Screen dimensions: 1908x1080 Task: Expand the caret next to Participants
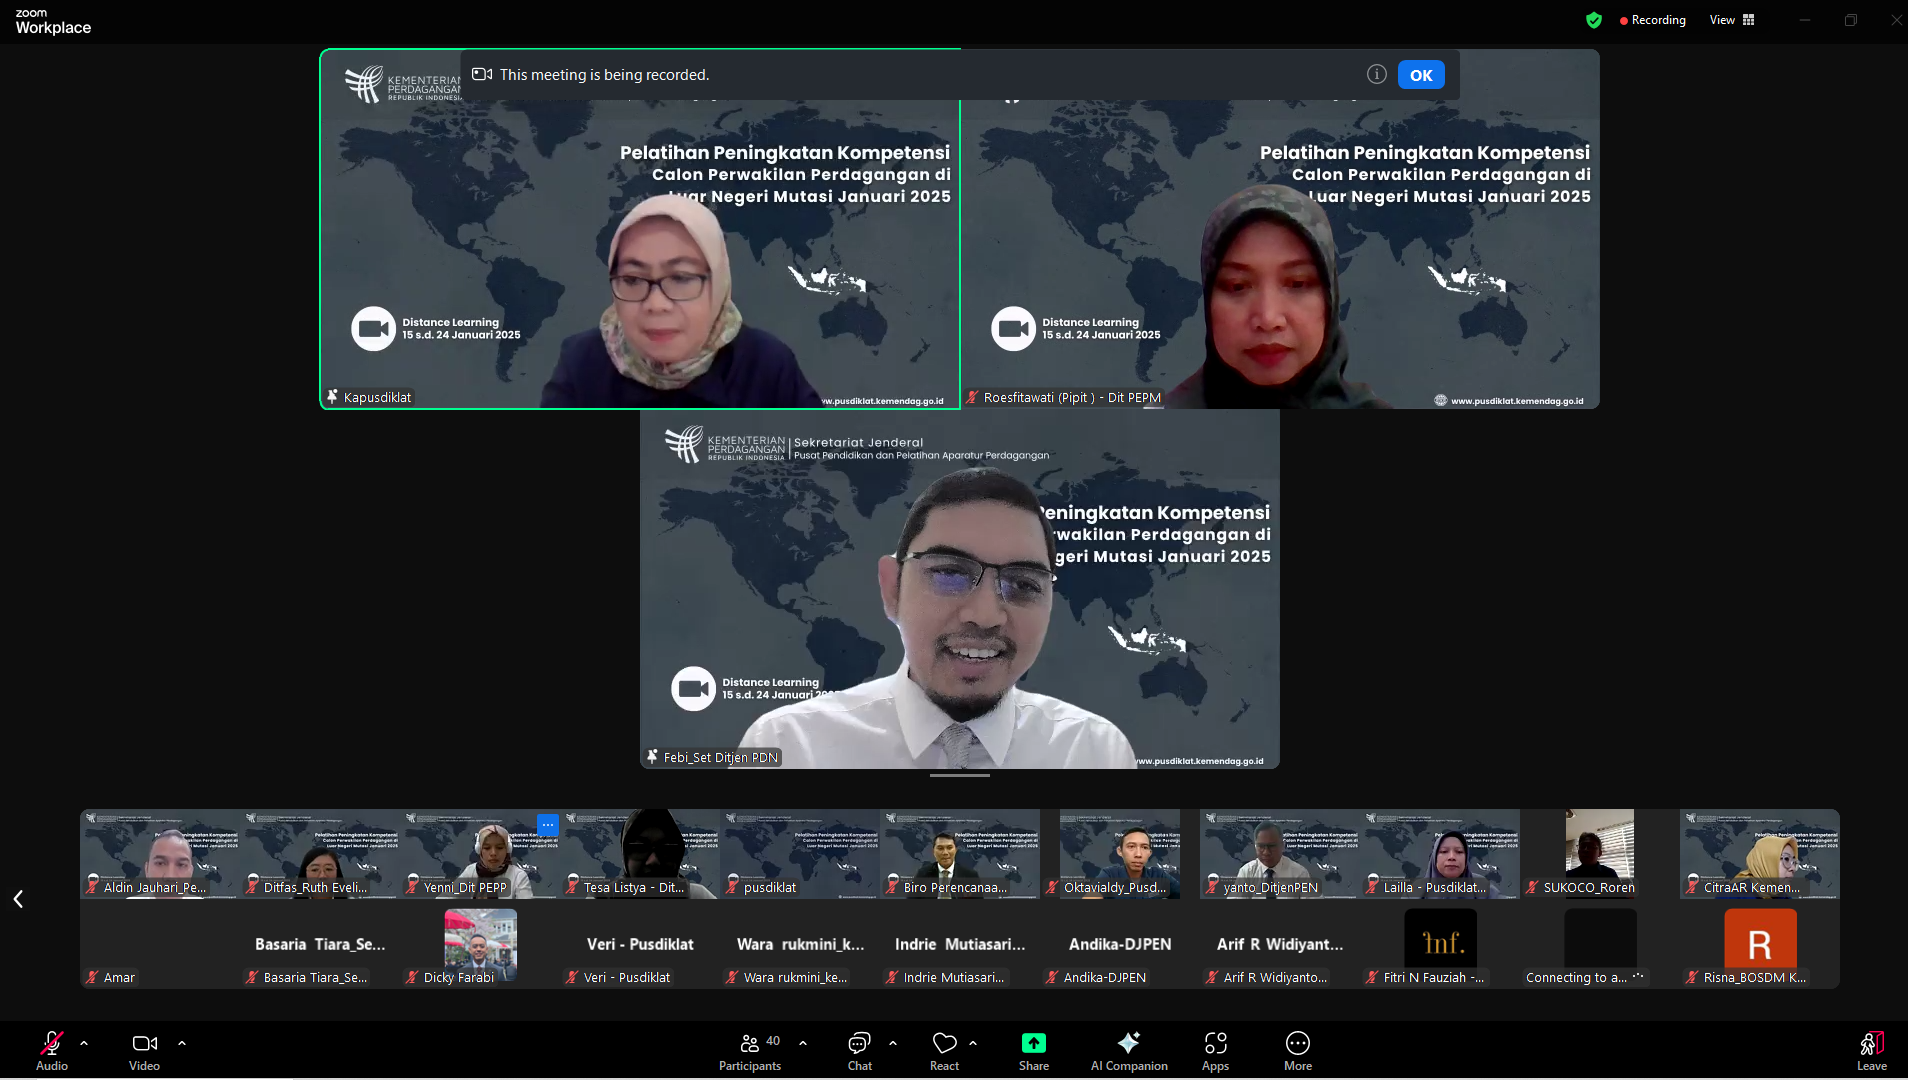pos(803,1043)
